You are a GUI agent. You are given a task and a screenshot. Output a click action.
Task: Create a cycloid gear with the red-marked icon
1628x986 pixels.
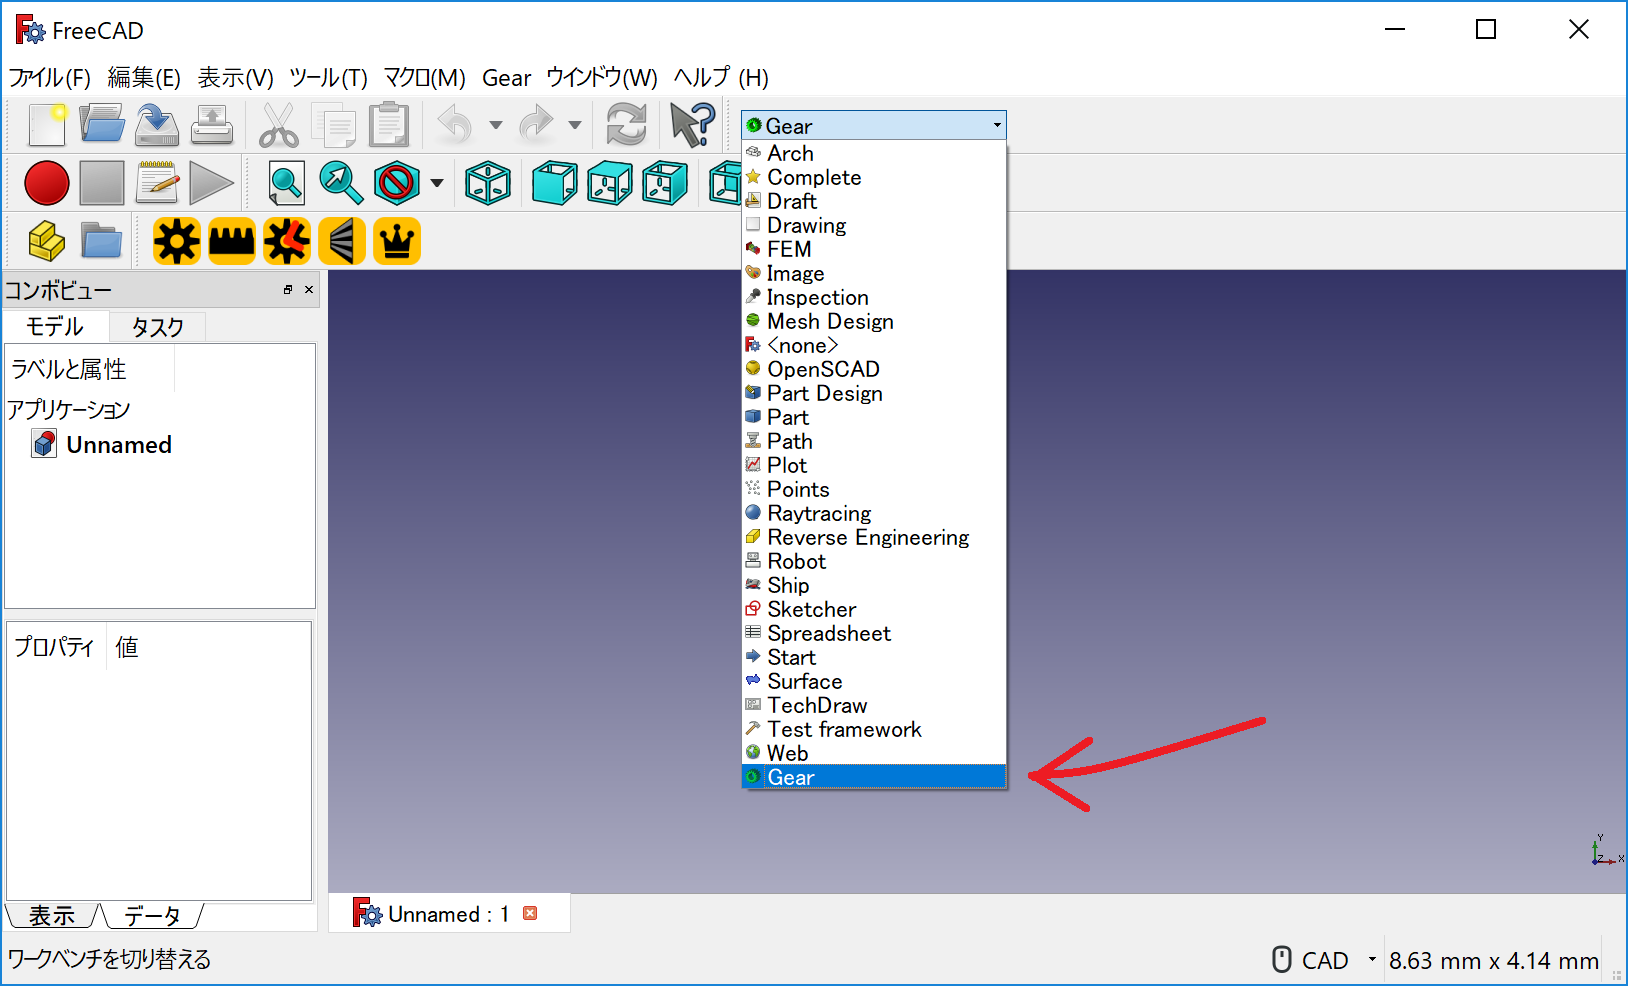[287, 241]
